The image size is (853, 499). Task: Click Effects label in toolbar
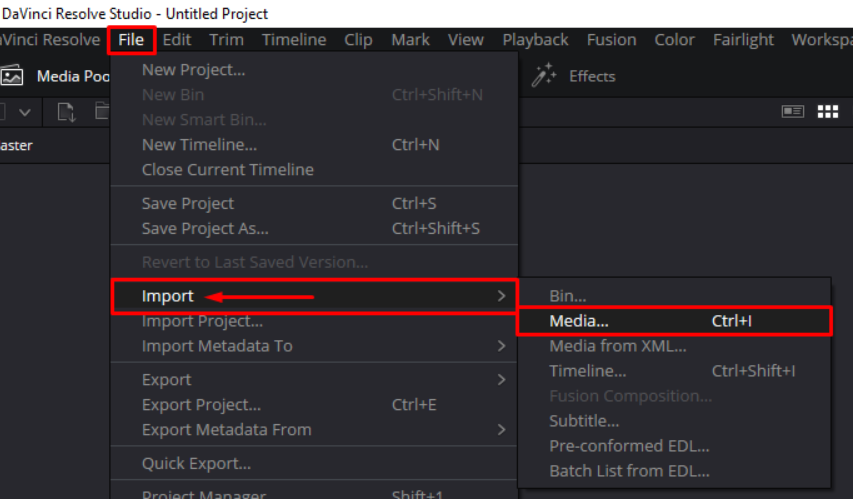[592, 76]
